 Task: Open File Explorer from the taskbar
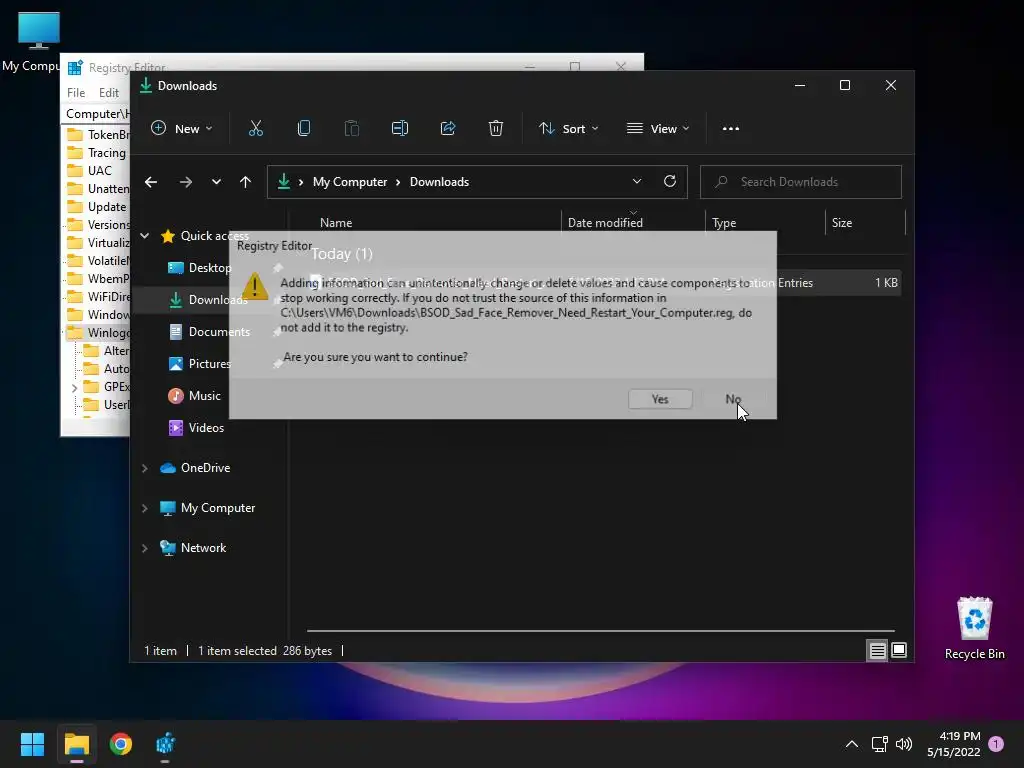click(x=76, y=744)
